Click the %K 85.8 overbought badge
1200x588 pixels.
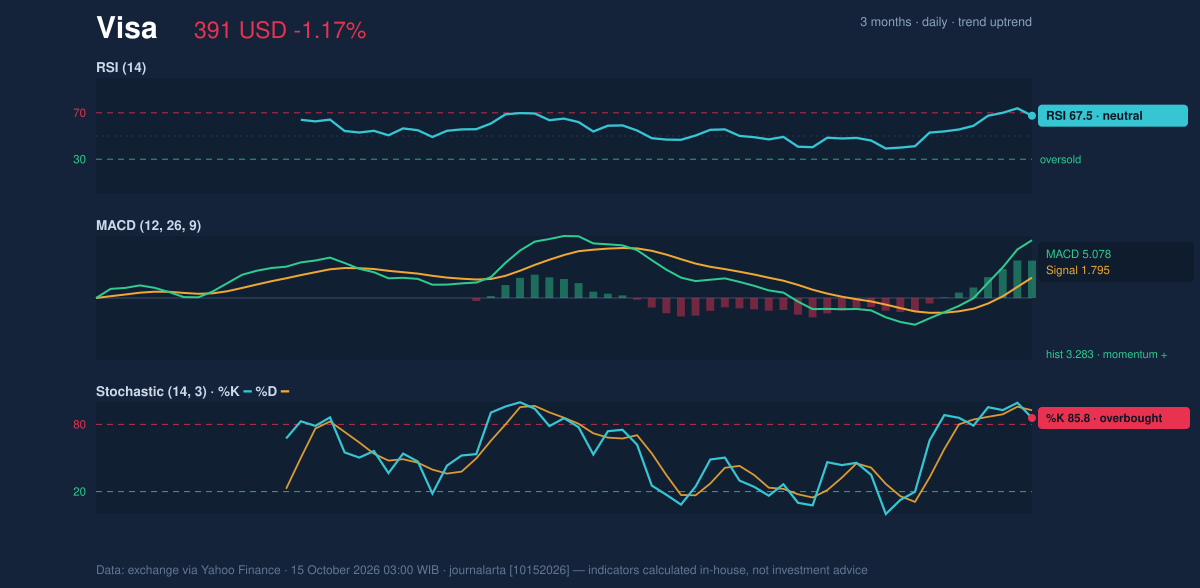pyautogui.click(x=1113, y=418)
